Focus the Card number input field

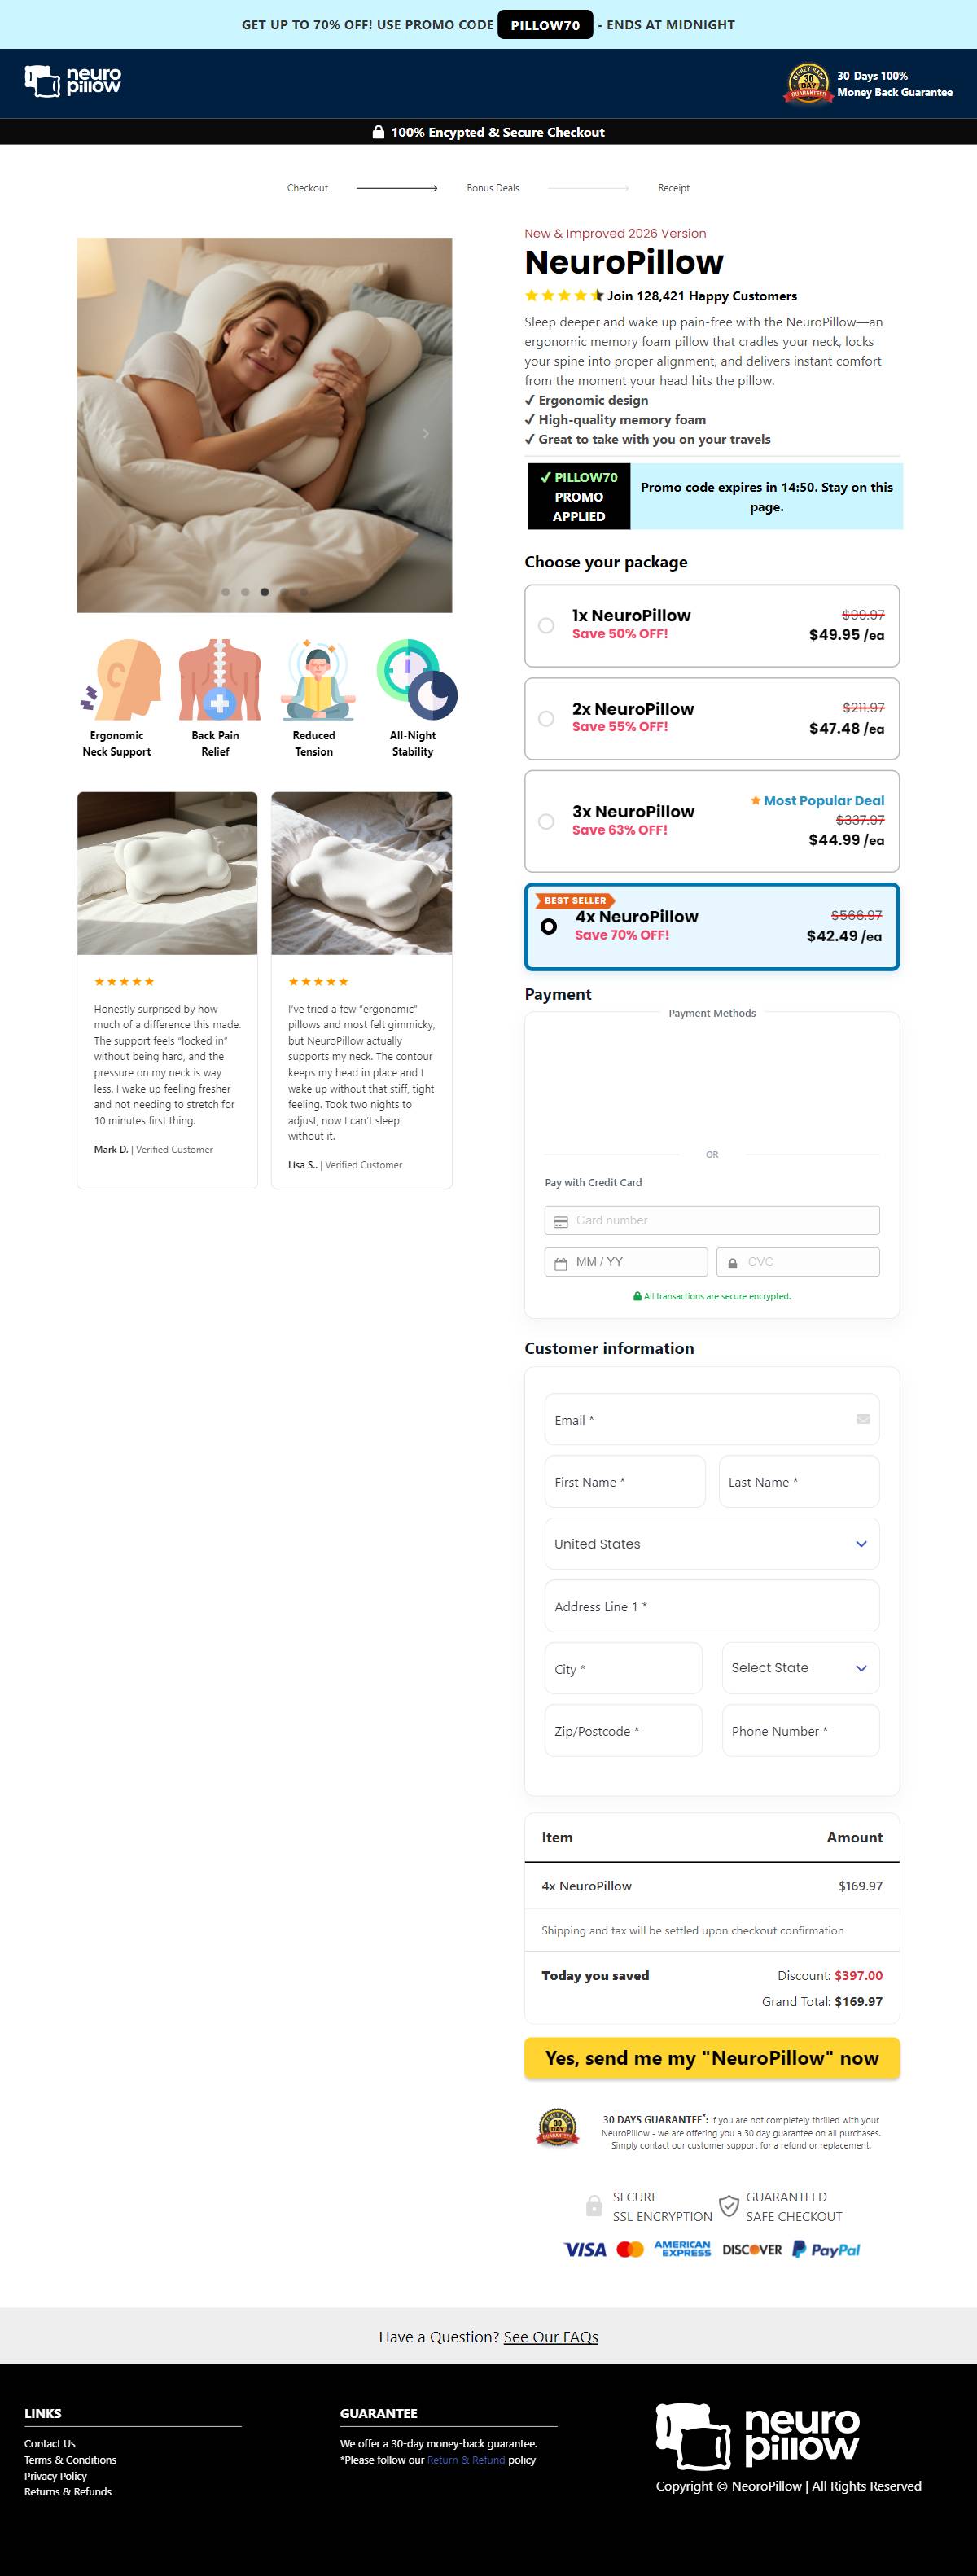[712, 1220]
